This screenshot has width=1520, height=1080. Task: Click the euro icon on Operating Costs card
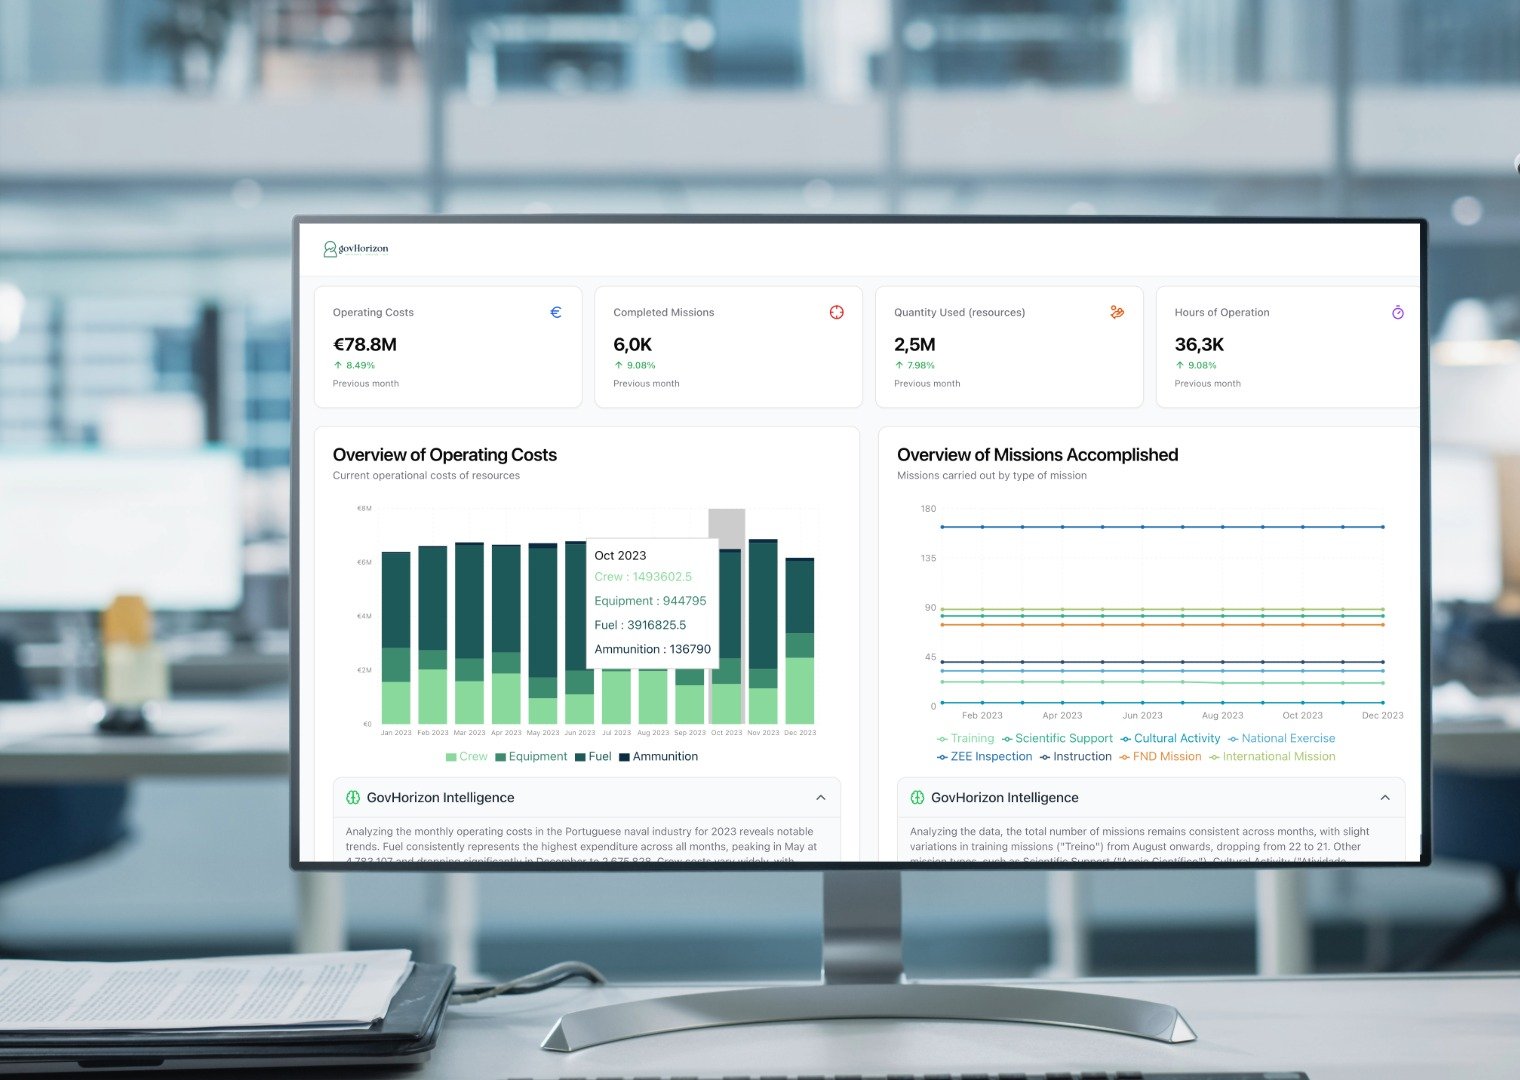tap(556, 313)
